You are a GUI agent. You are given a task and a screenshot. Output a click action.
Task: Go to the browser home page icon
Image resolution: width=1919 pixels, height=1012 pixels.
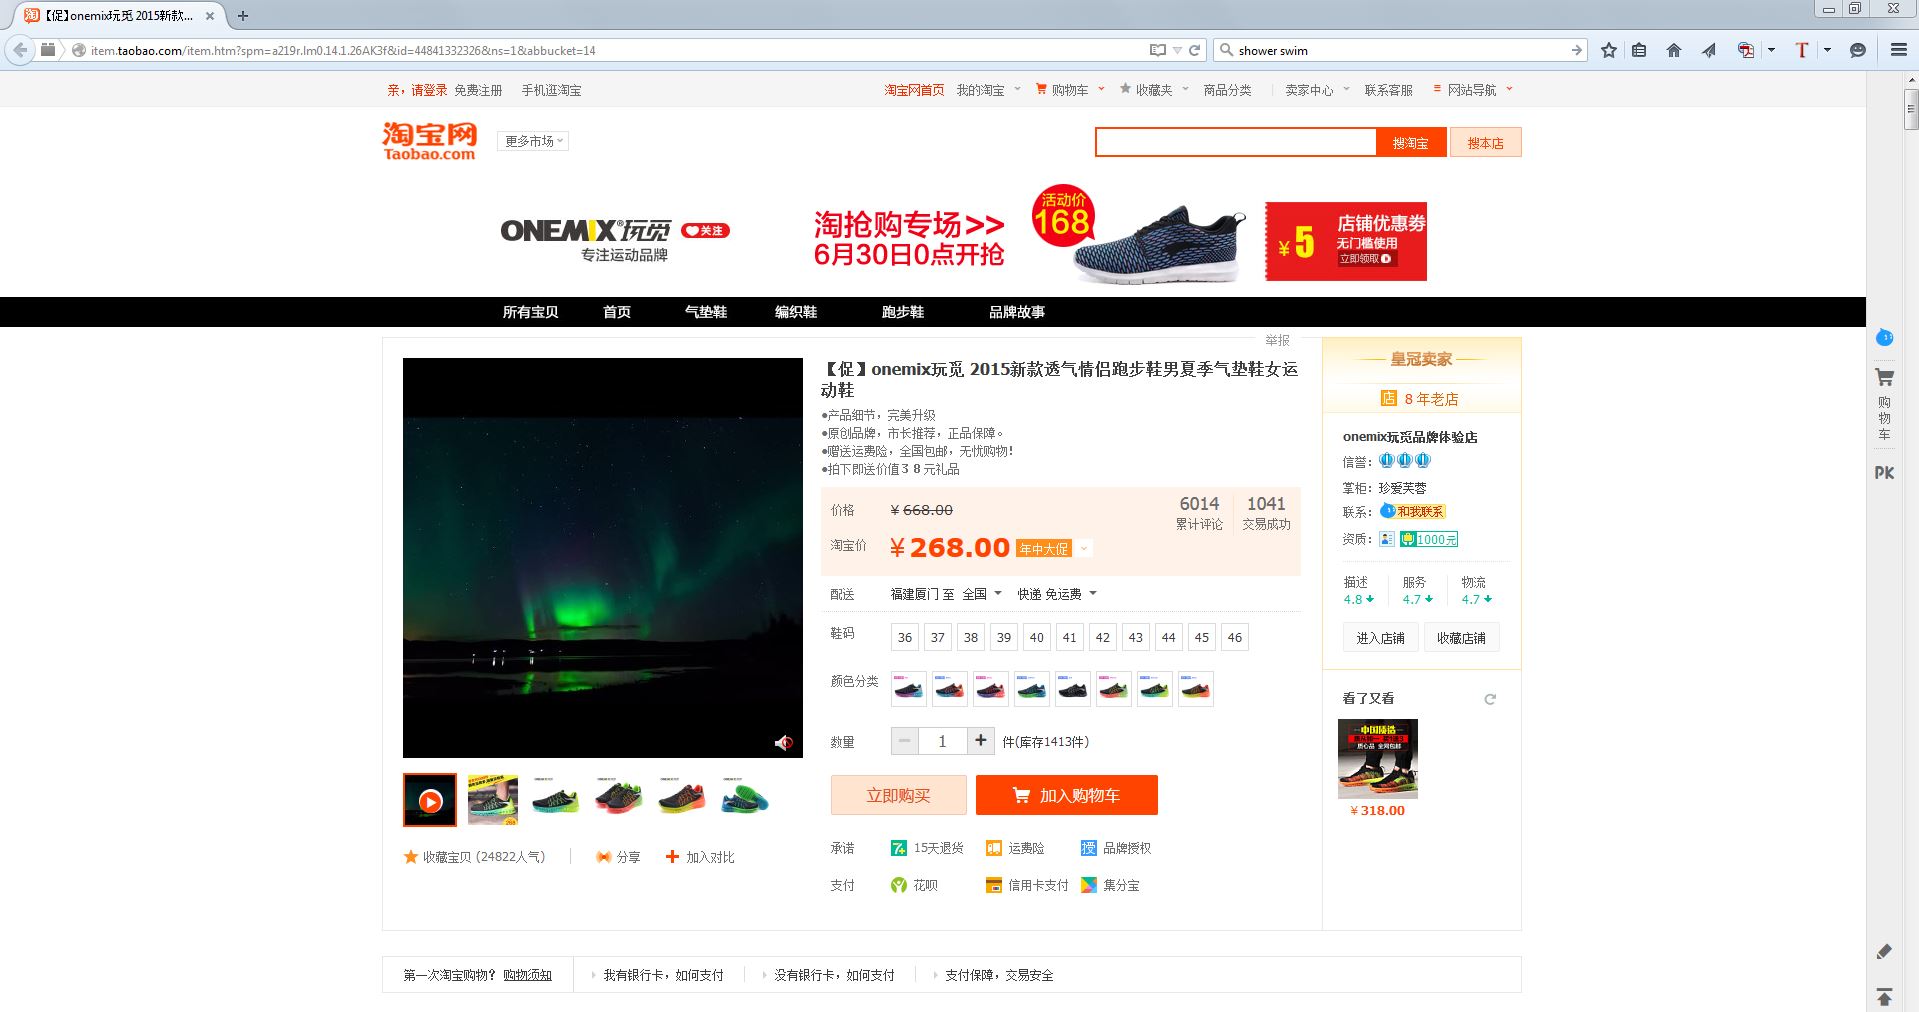(x=1674, y=50)
